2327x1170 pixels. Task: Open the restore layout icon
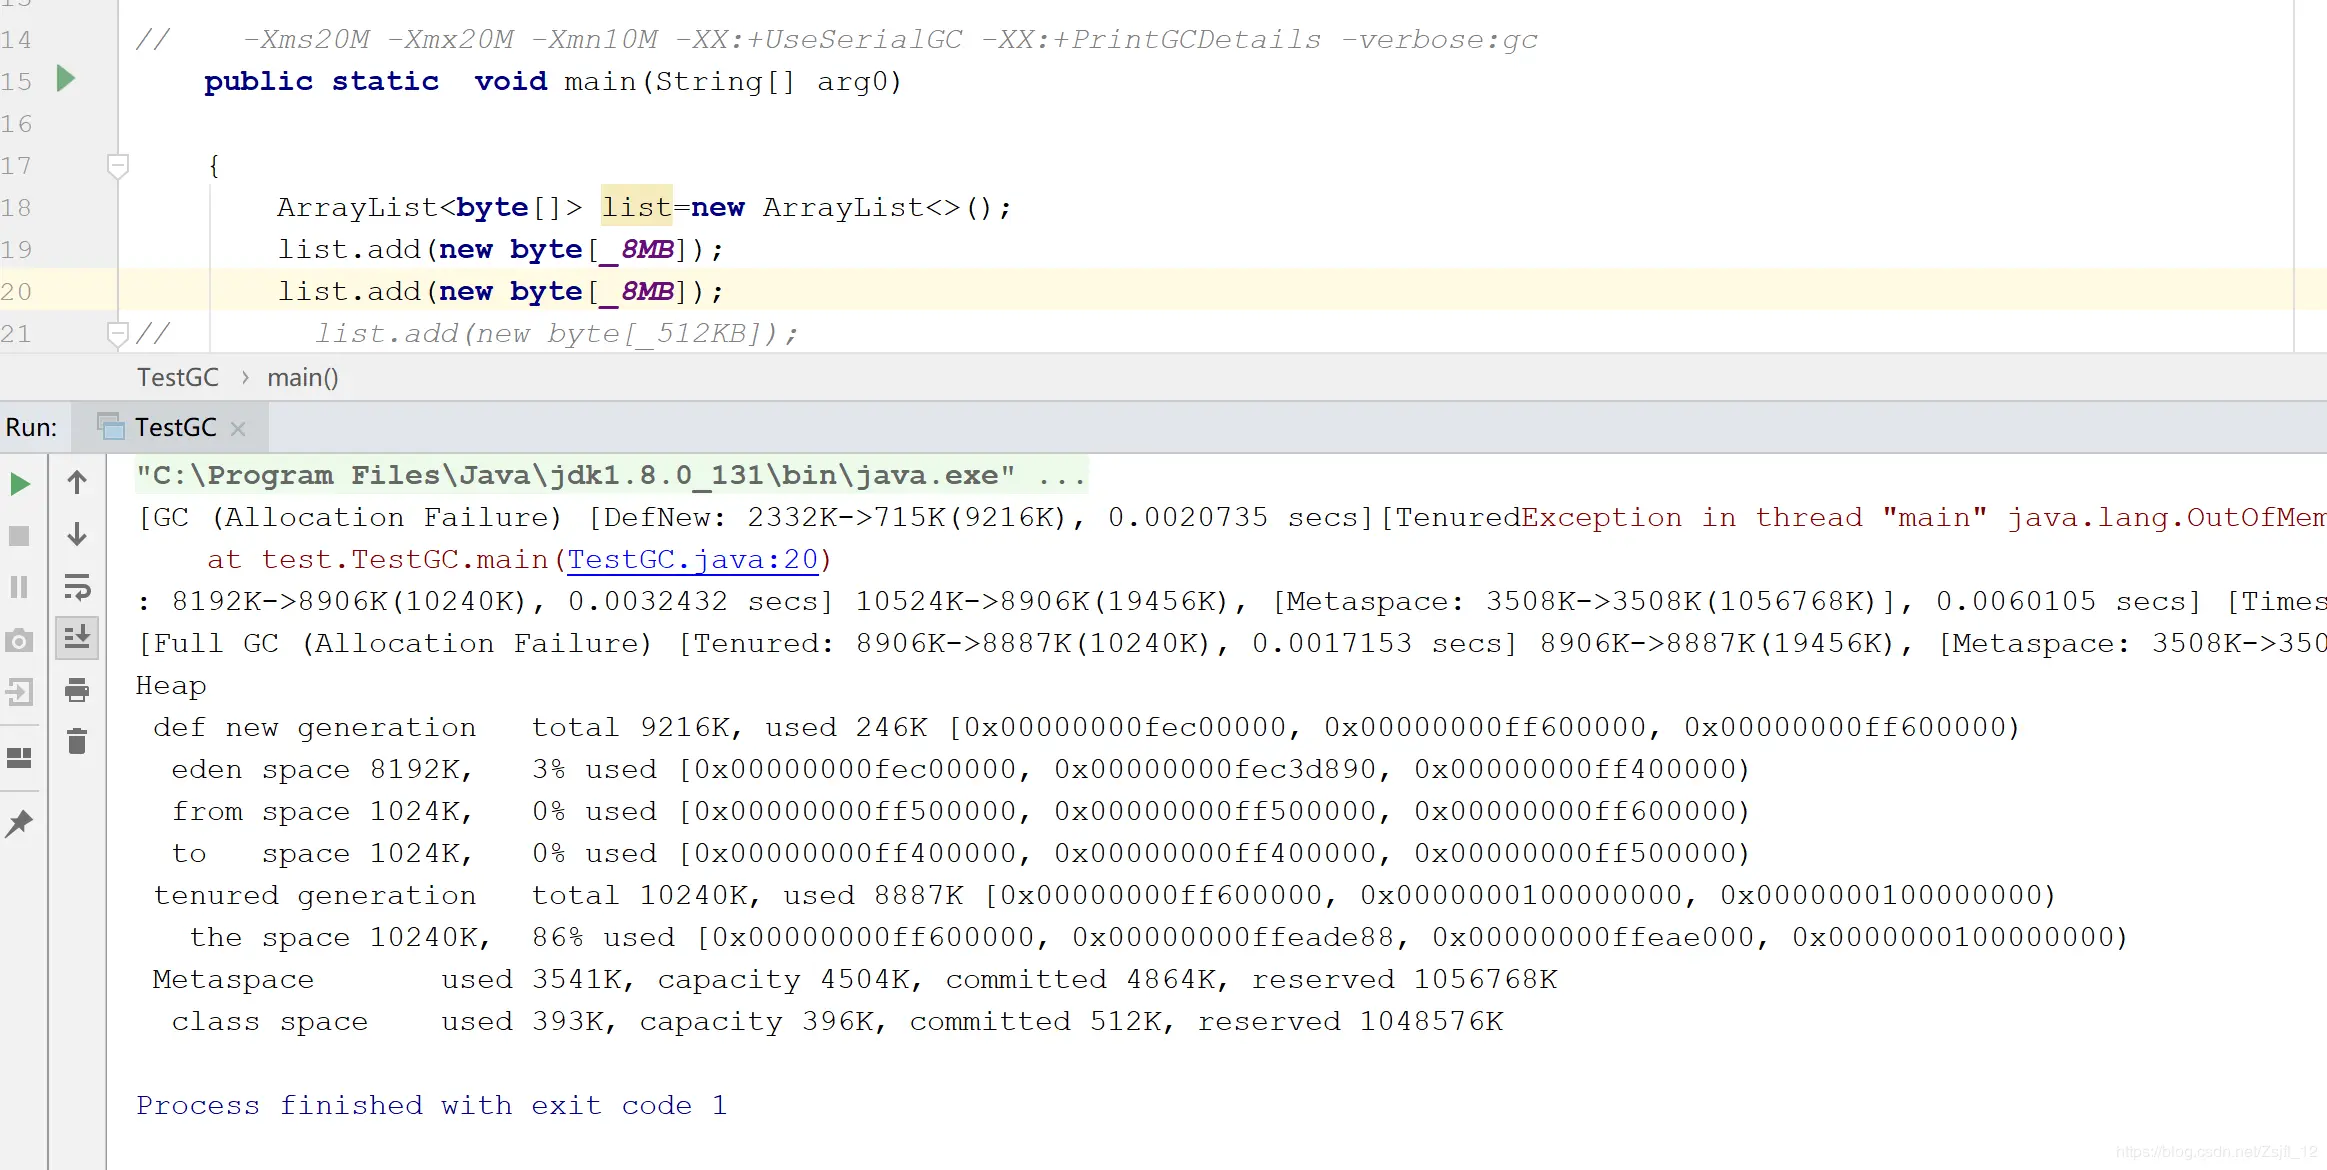20,758
